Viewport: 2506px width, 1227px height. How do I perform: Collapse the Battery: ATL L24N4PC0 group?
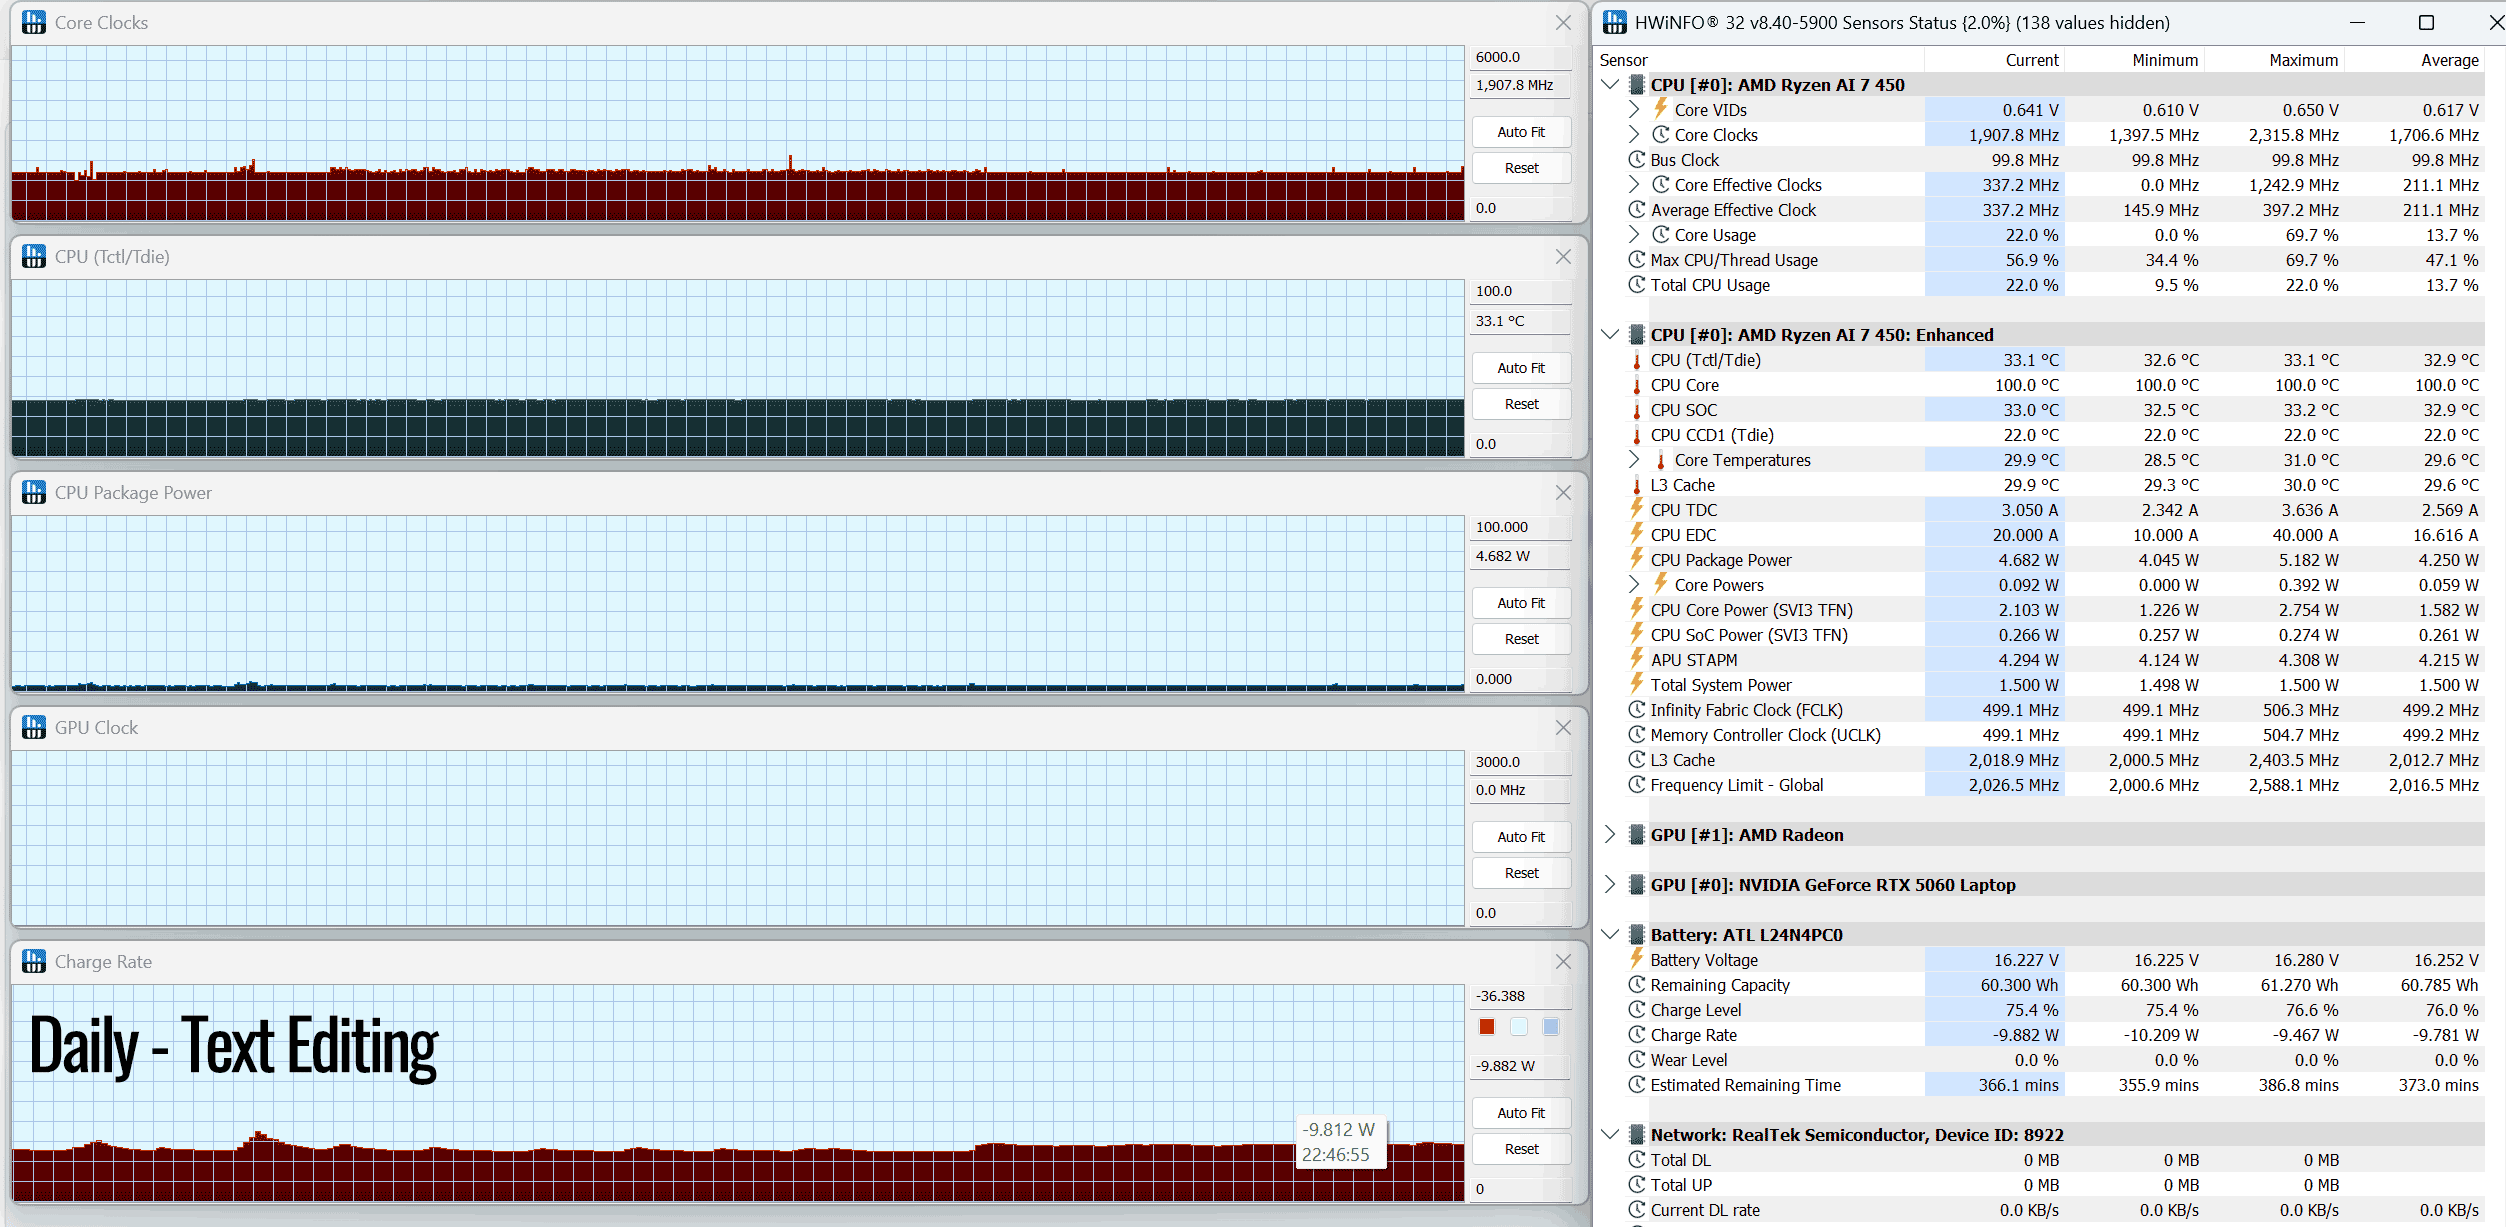pyautogui.click(x=1610, y=934)
